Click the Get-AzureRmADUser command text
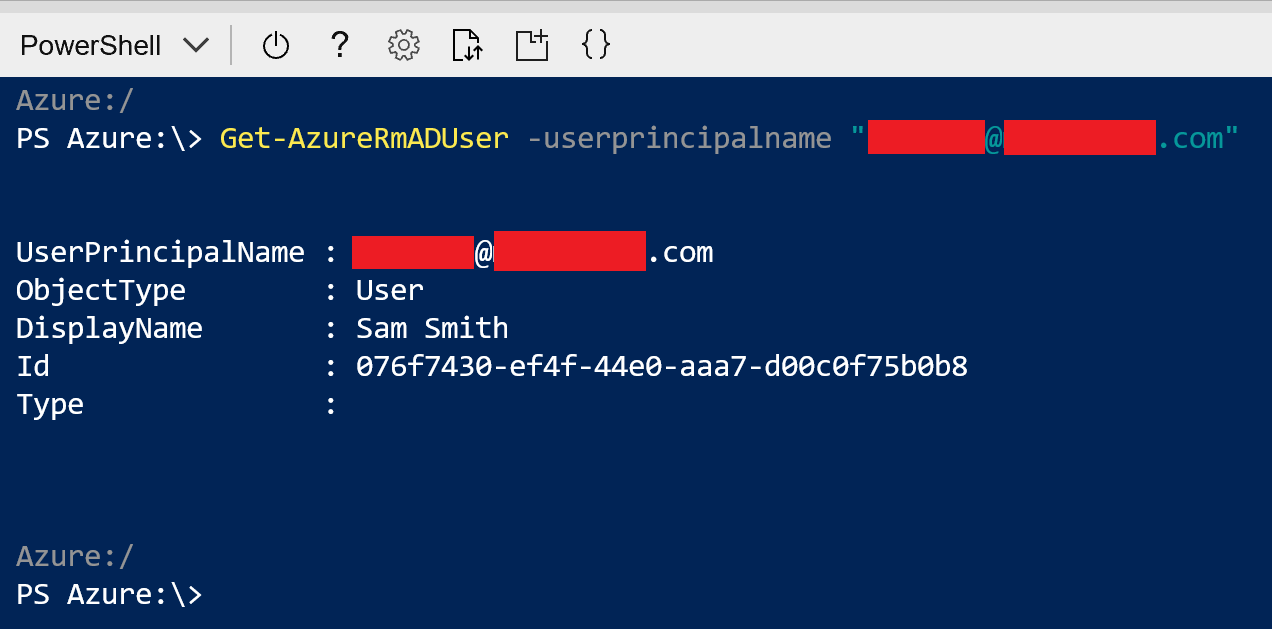 (364, 138)
